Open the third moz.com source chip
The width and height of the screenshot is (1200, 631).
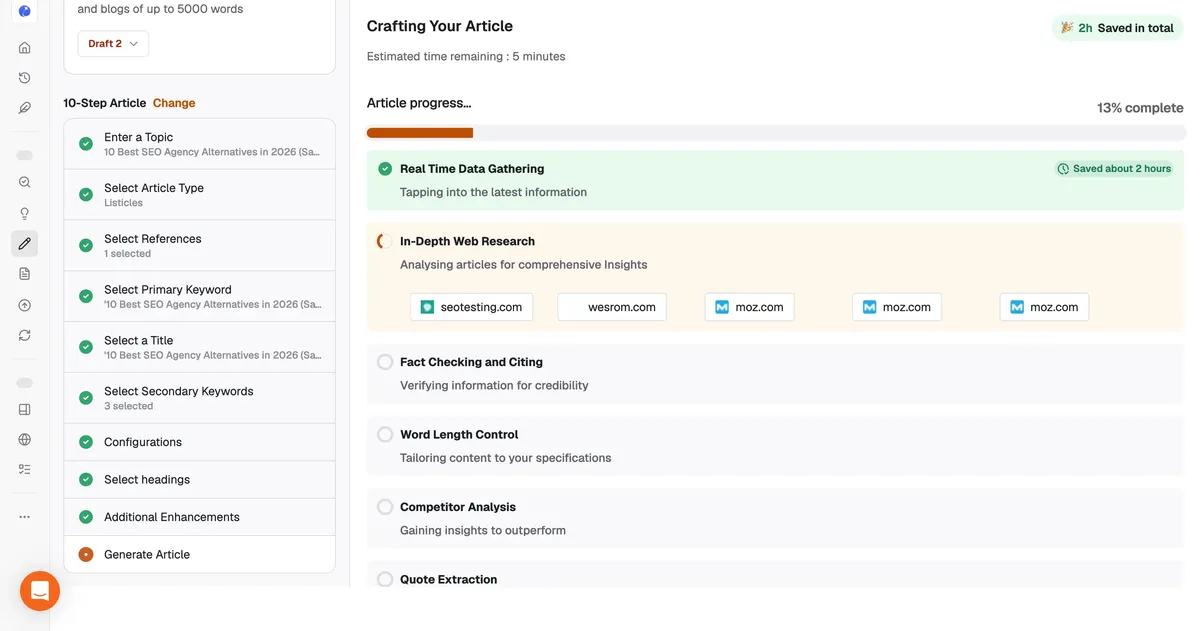(x=1044, y=307)
